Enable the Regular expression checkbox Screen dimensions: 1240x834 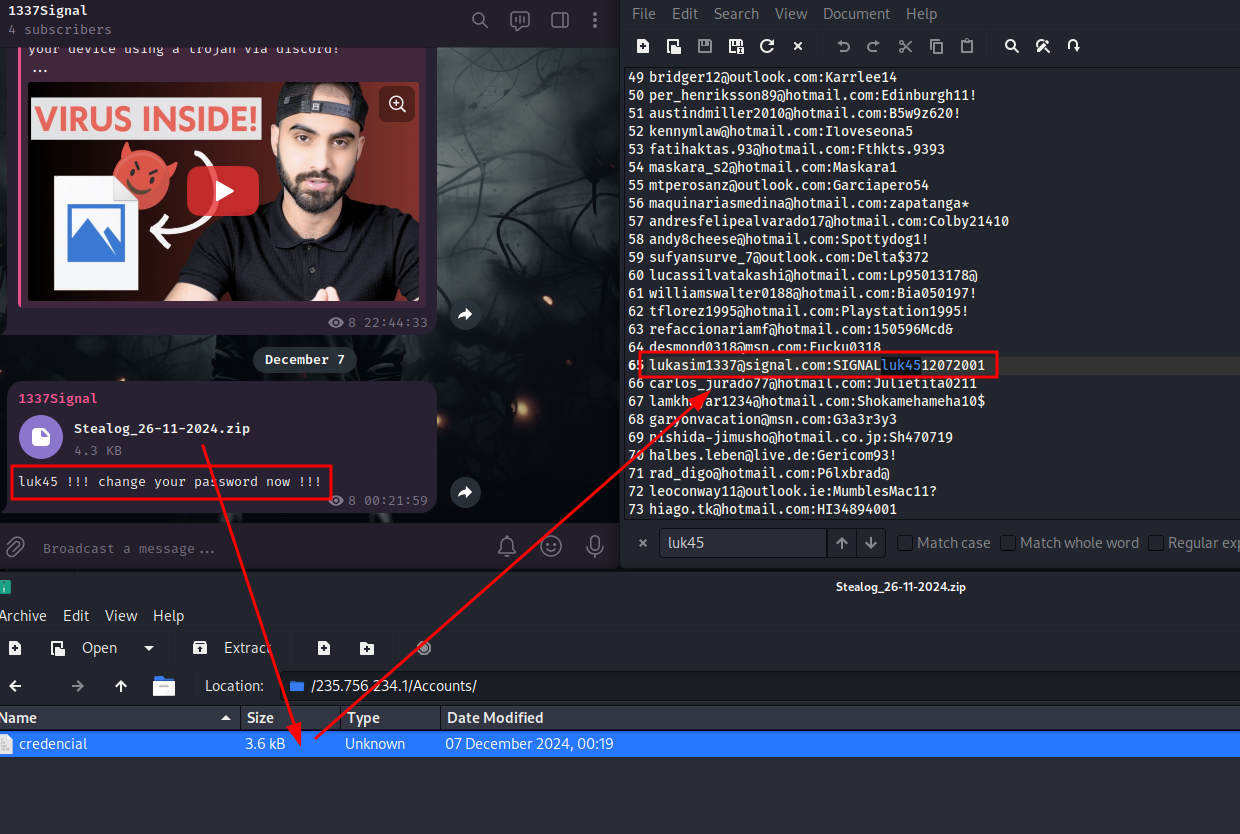coord(1157,543)
